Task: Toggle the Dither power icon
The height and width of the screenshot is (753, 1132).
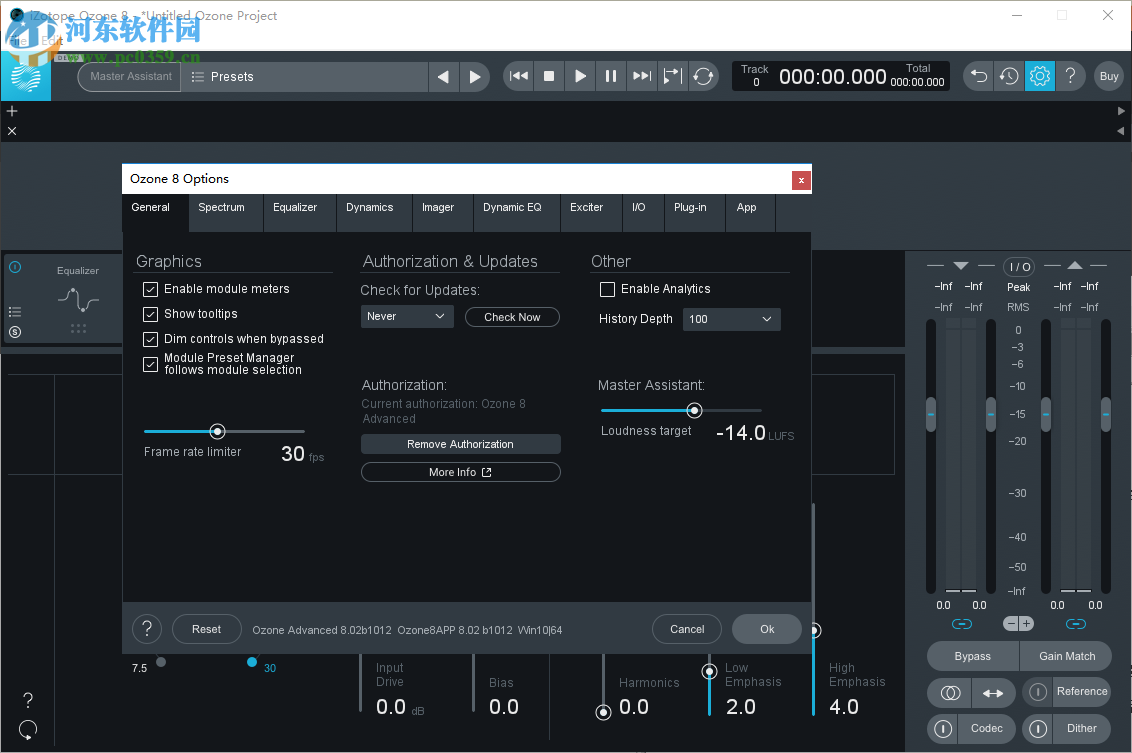Action: pyautogui.click(x=1039, y=729)
